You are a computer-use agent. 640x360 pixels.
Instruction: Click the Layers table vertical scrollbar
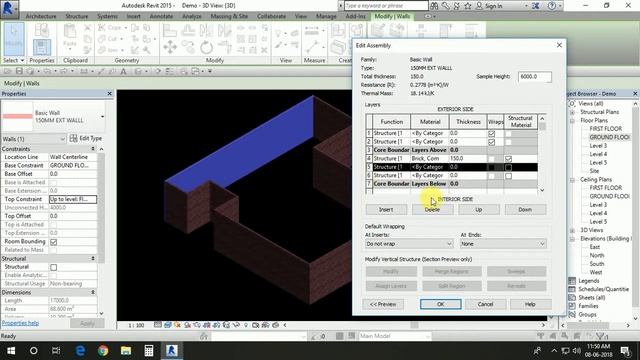point(542,154)
